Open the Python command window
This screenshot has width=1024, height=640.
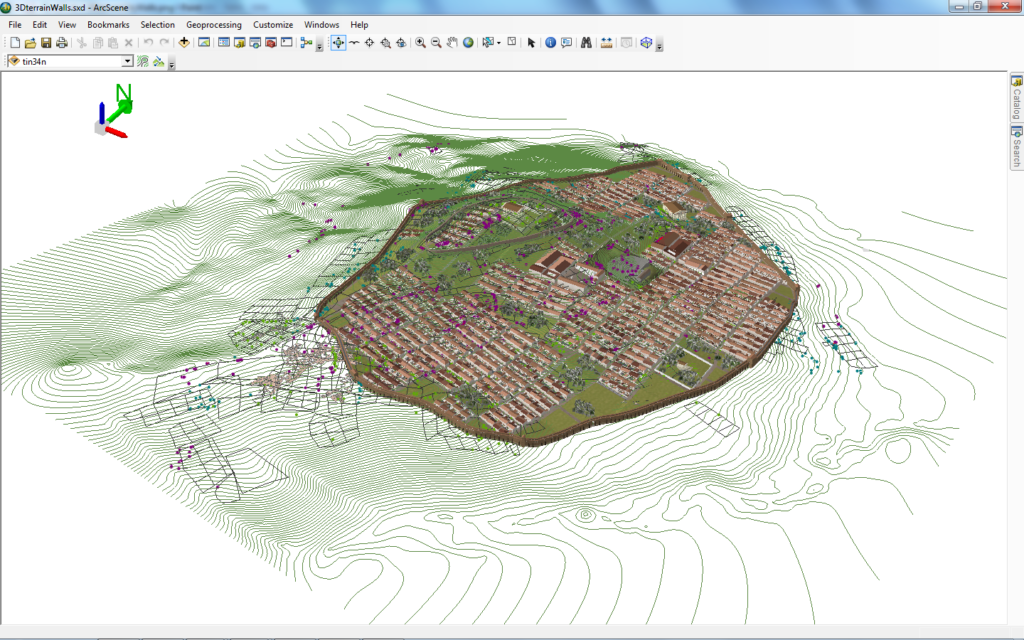(286, 43)
